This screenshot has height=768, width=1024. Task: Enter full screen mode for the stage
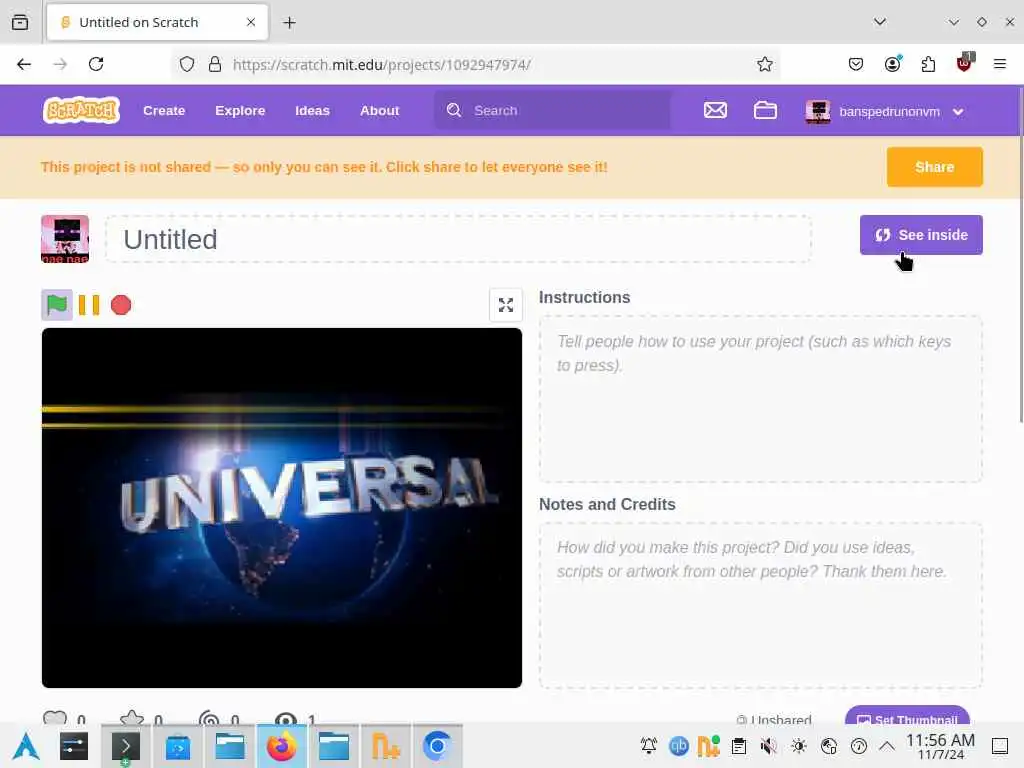[506, 305]
